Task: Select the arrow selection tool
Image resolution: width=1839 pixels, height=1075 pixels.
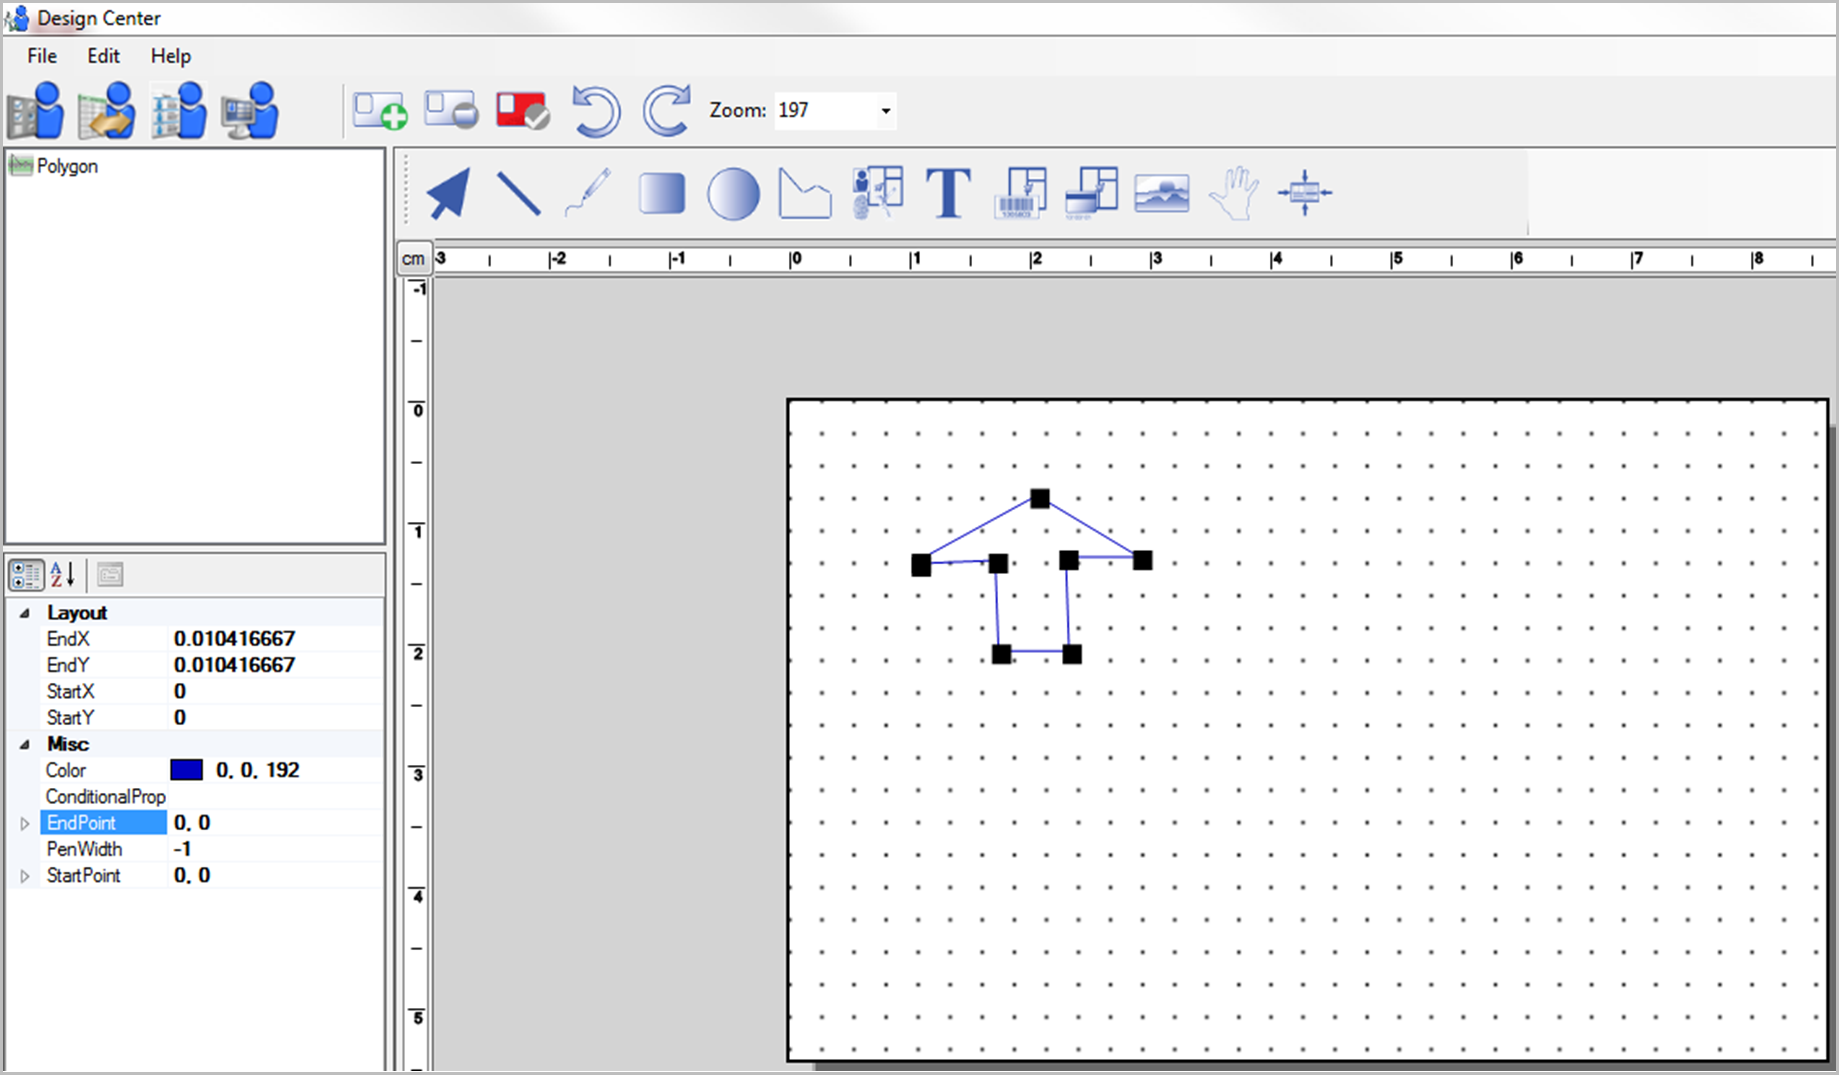Action: click(447, 193)
